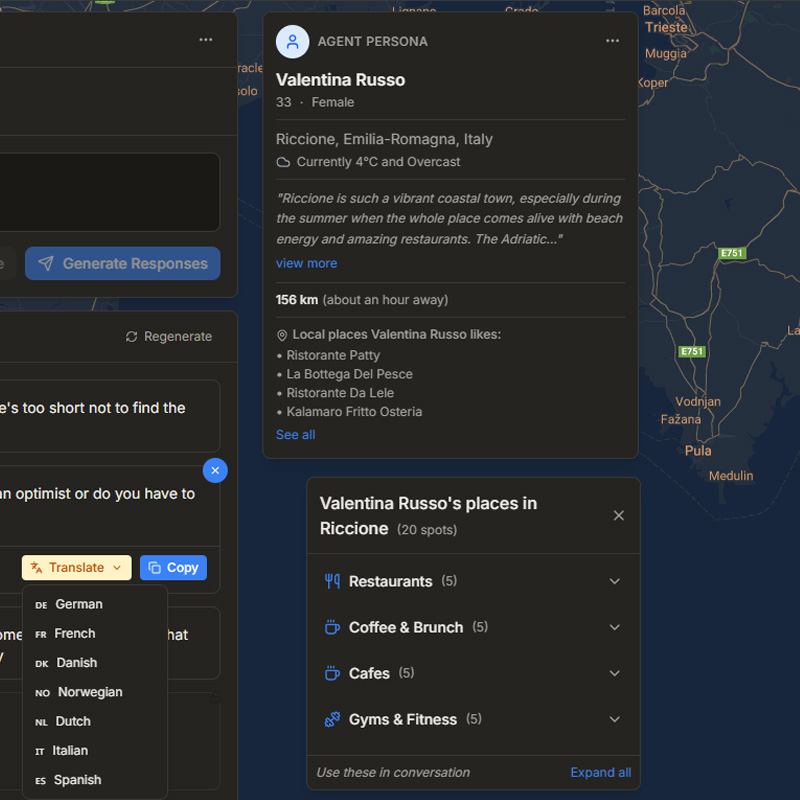Choose Italian in the language list
Screen dimensions: 800x800
point(70,750)
